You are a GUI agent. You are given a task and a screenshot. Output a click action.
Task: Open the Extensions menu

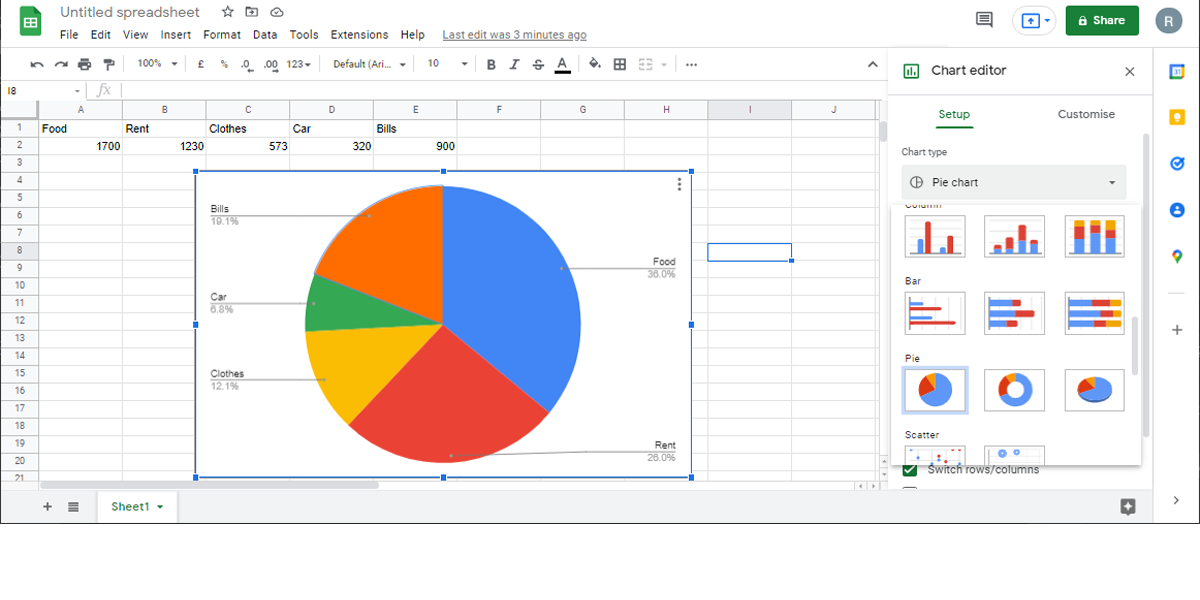click(x=359, y=35)
